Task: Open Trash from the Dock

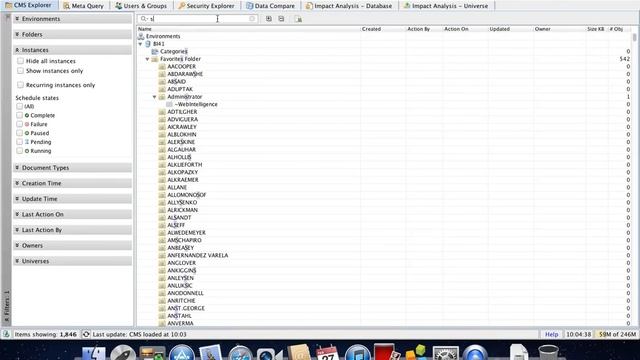Action: tap(548, 353)
